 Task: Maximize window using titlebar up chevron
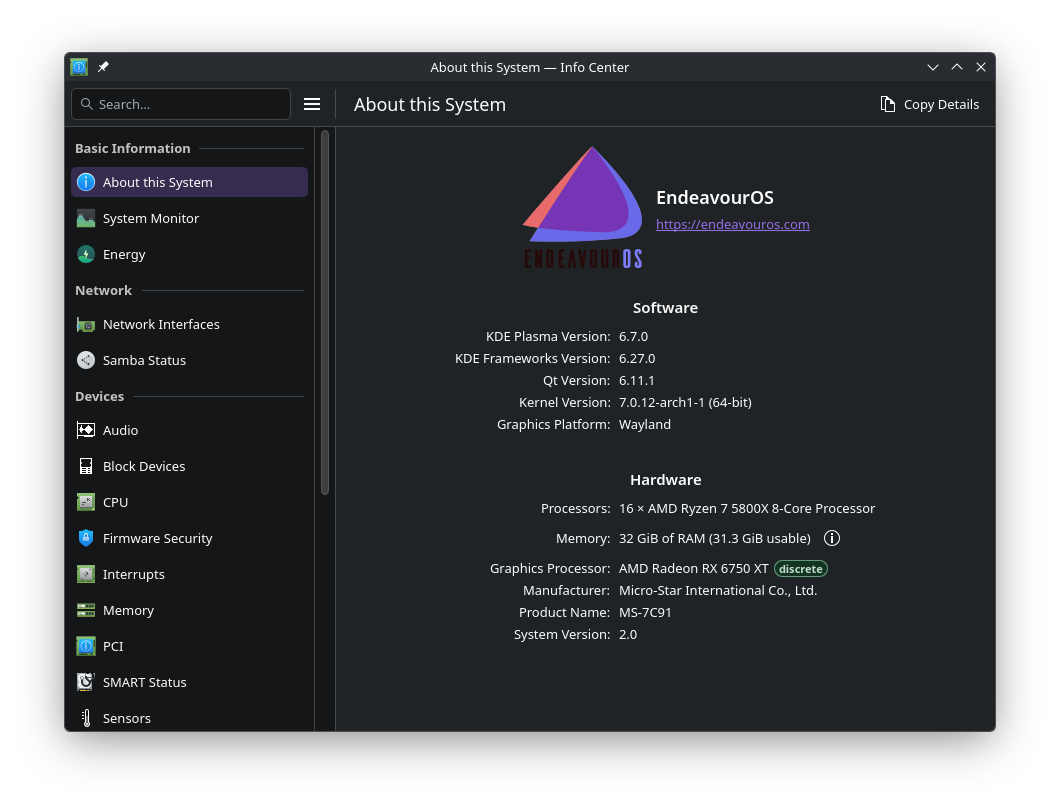(x=957, y=67)
